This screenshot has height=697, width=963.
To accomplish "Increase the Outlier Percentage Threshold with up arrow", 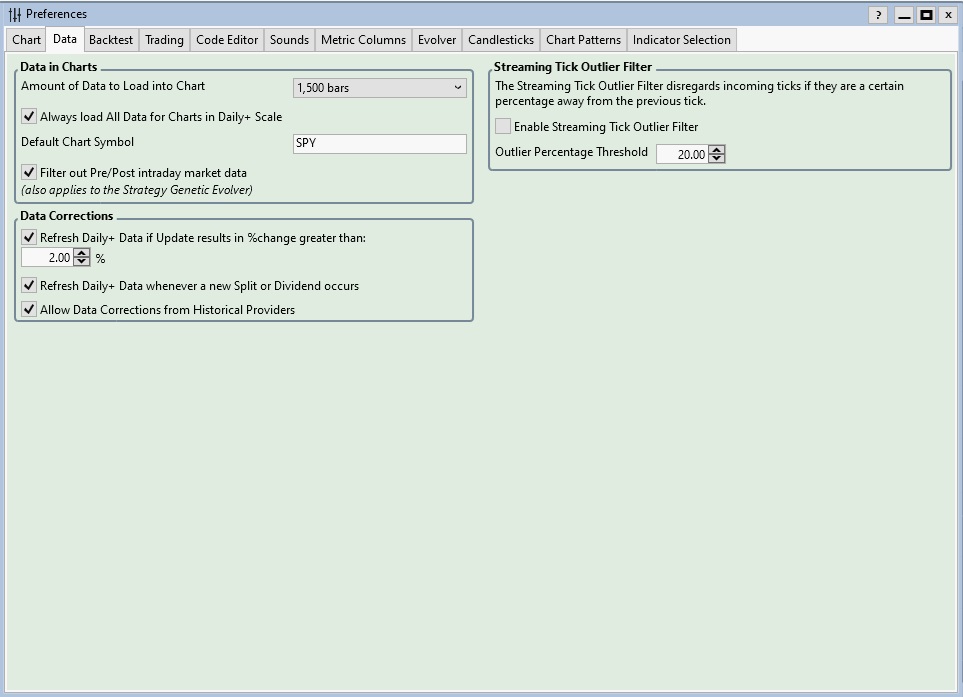I will [x=717, y=149].
